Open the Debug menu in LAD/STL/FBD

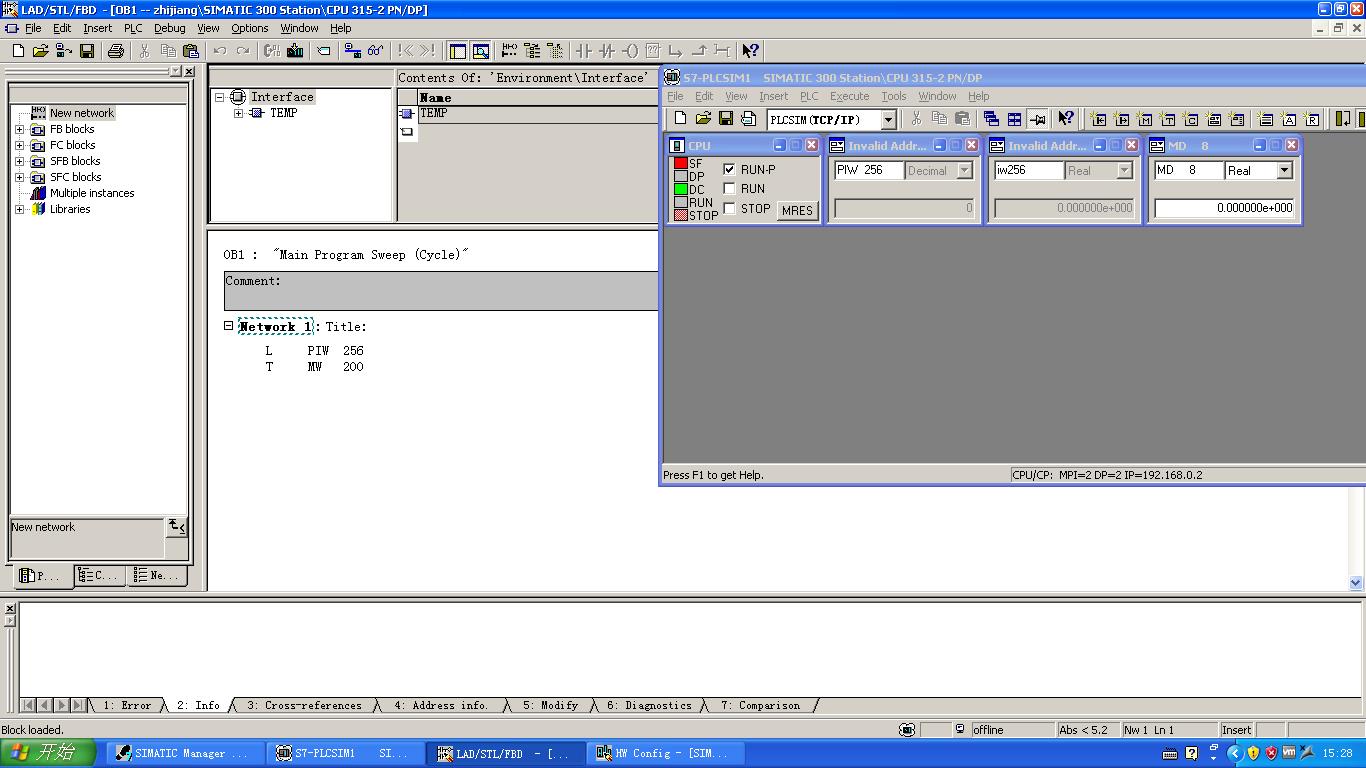(x=169, y=28)
